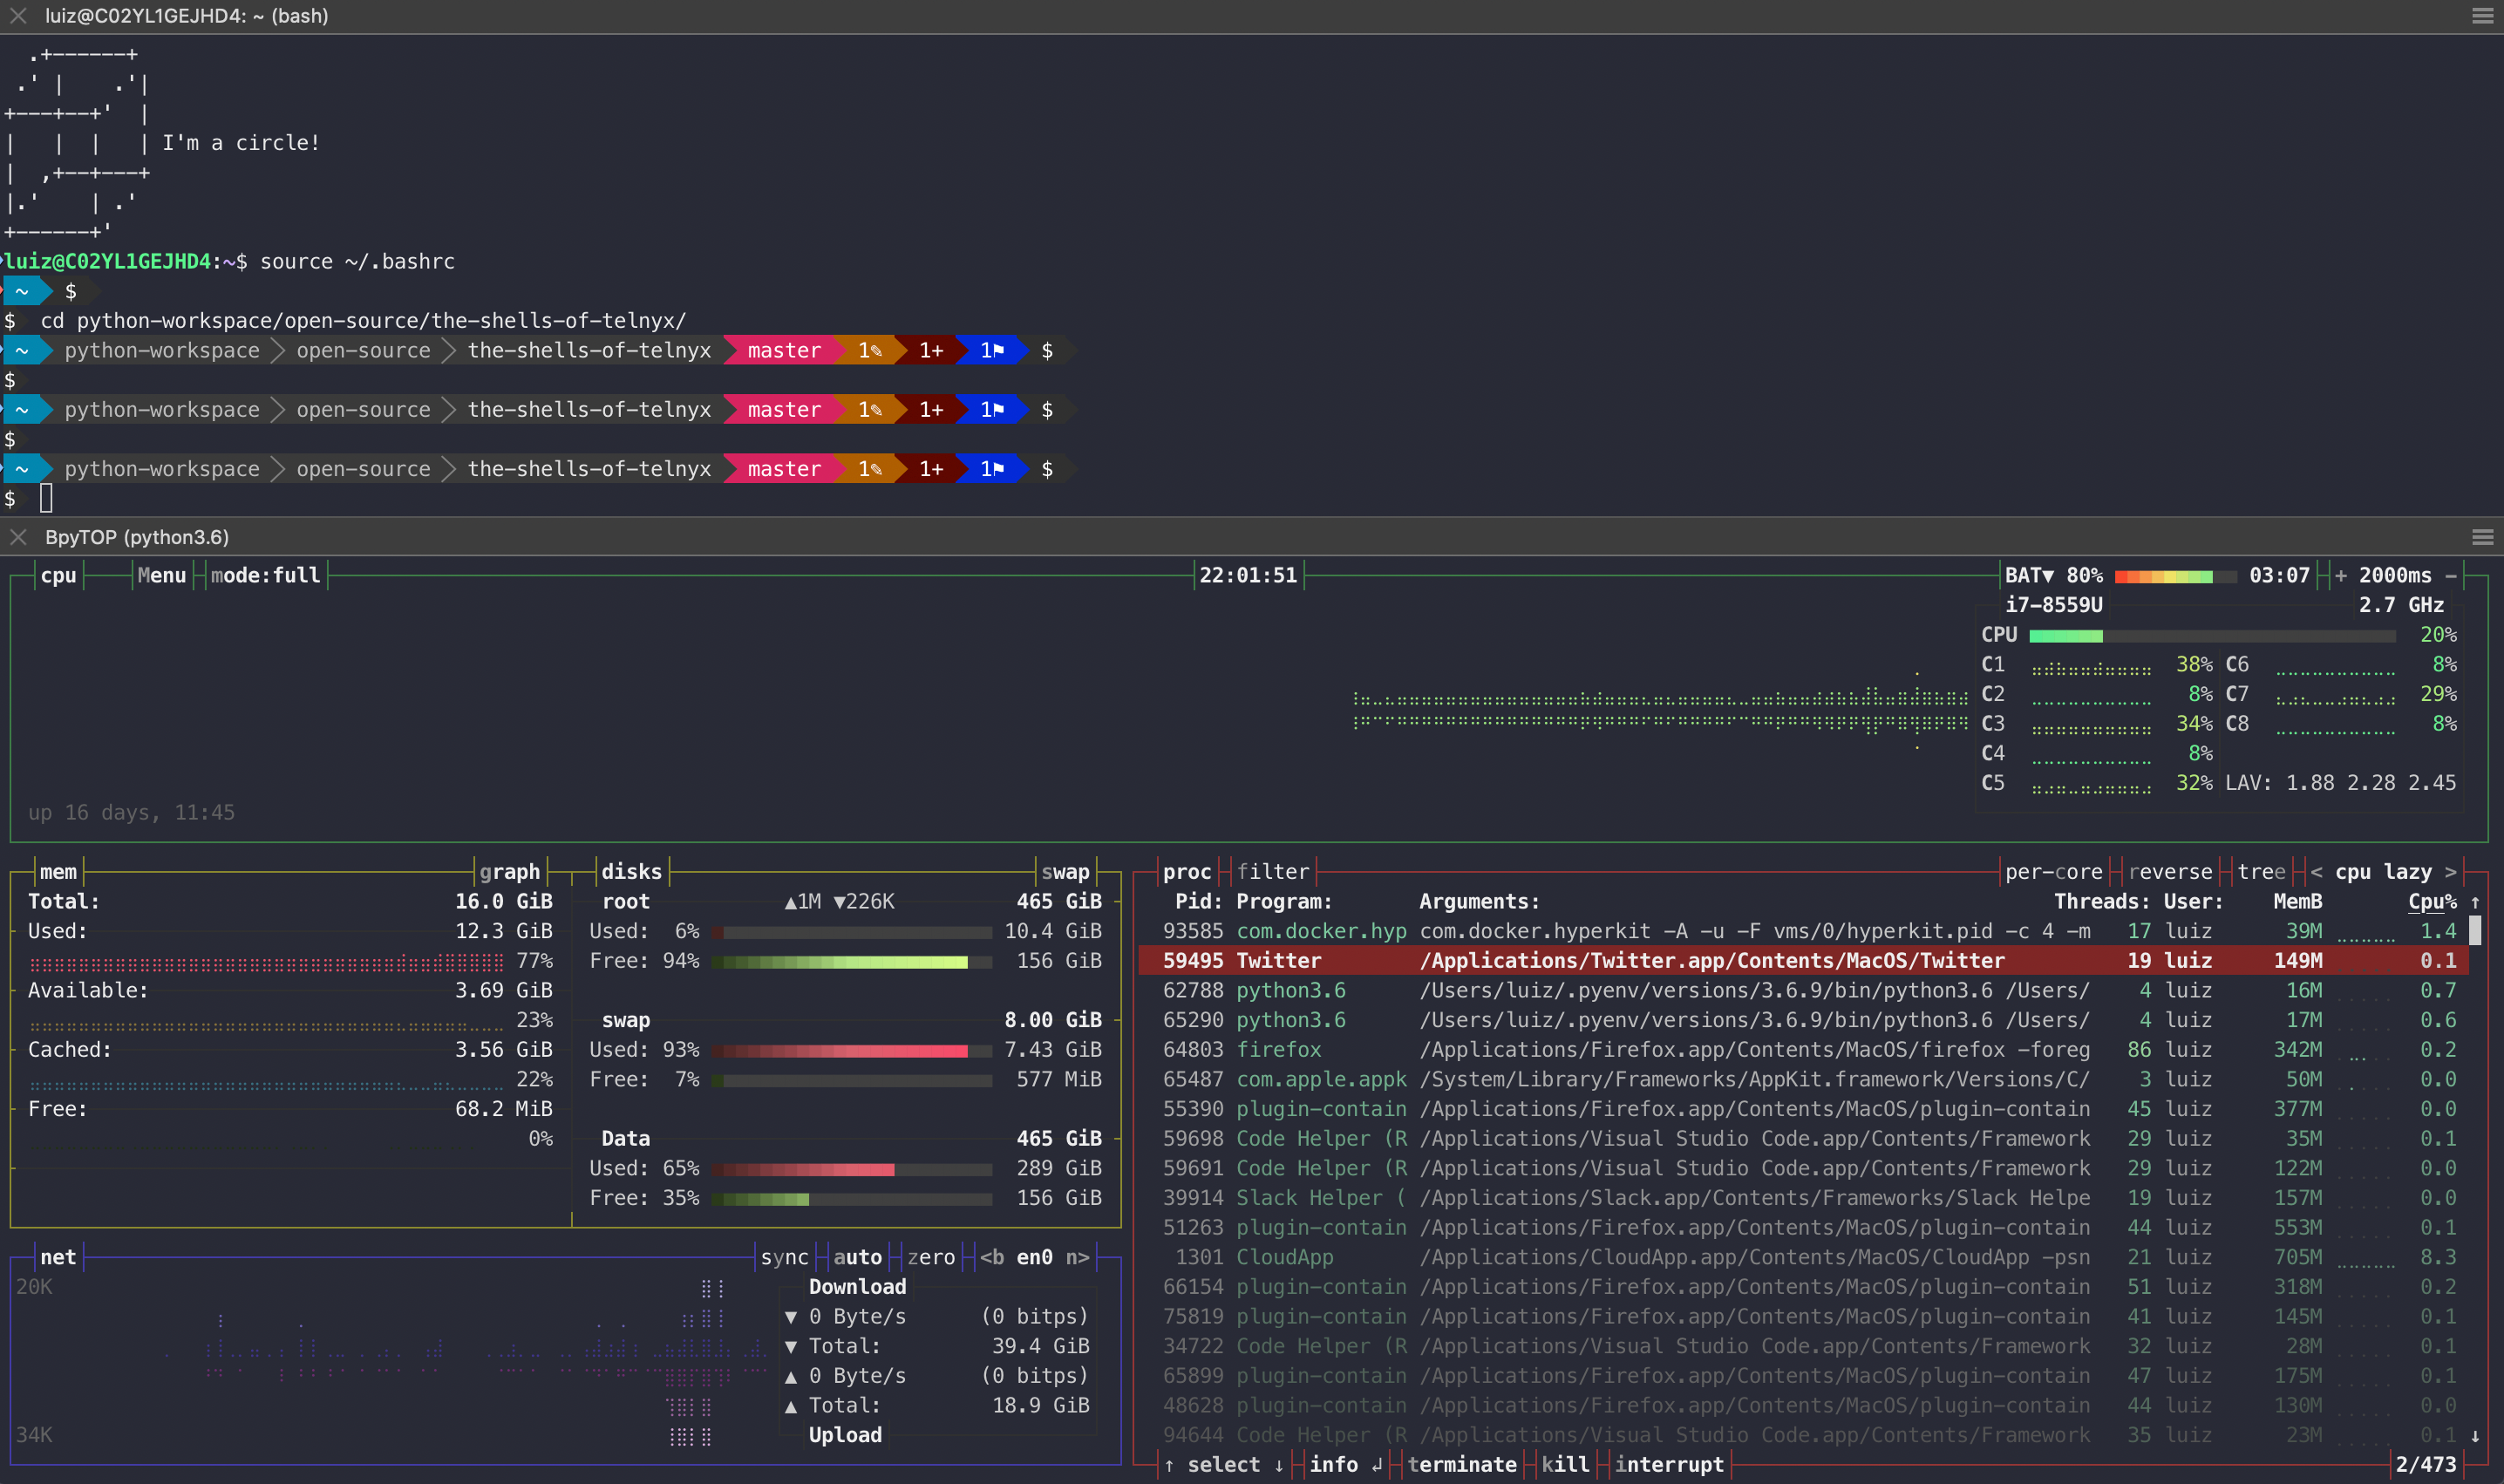Click left arrow to change sorting column
The image size is (2504, 1484).
[2316, 872]
